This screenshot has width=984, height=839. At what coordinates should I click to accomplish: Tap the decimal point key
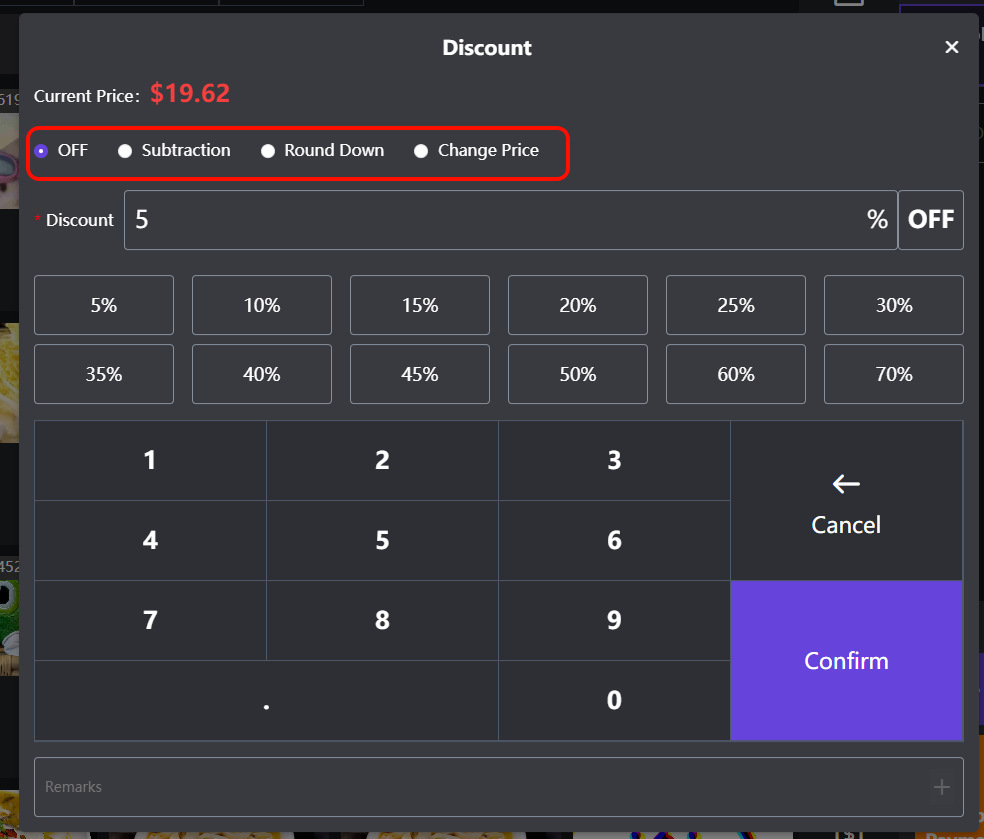click(x=266, y=701)
